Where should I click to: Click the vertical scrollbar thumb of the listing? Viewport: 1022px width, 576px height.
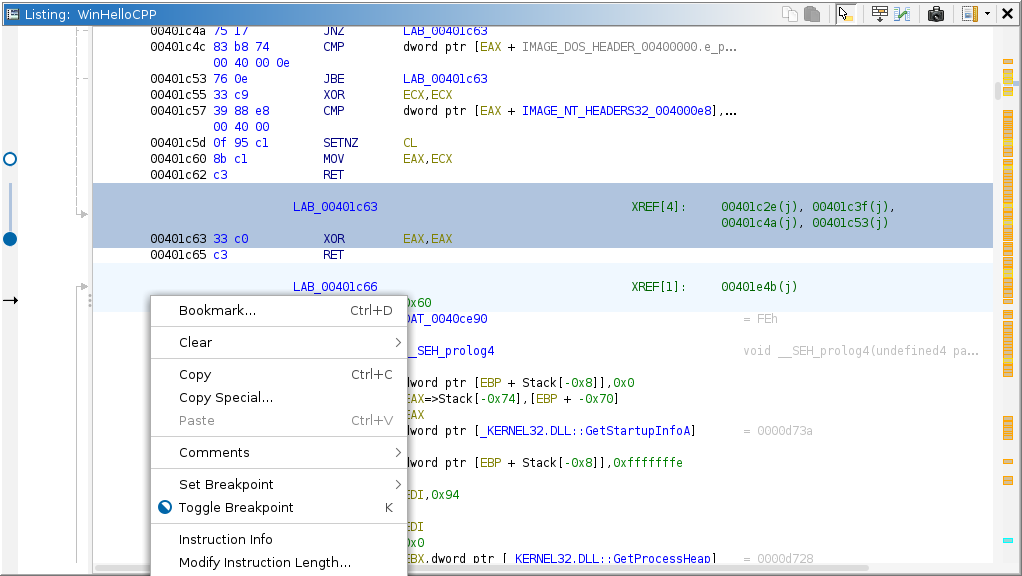click(x=997, y=91)
